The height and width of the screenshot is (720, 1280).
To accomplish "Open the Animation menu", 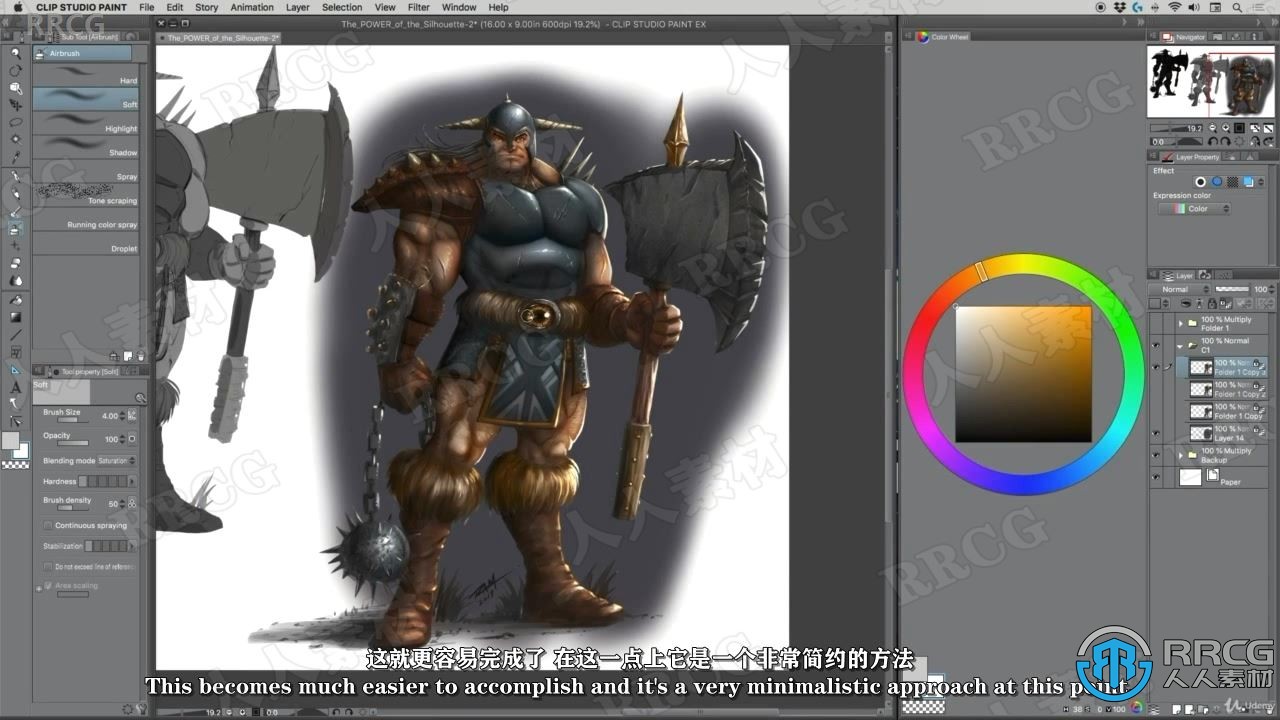I will tap(252, 7).
